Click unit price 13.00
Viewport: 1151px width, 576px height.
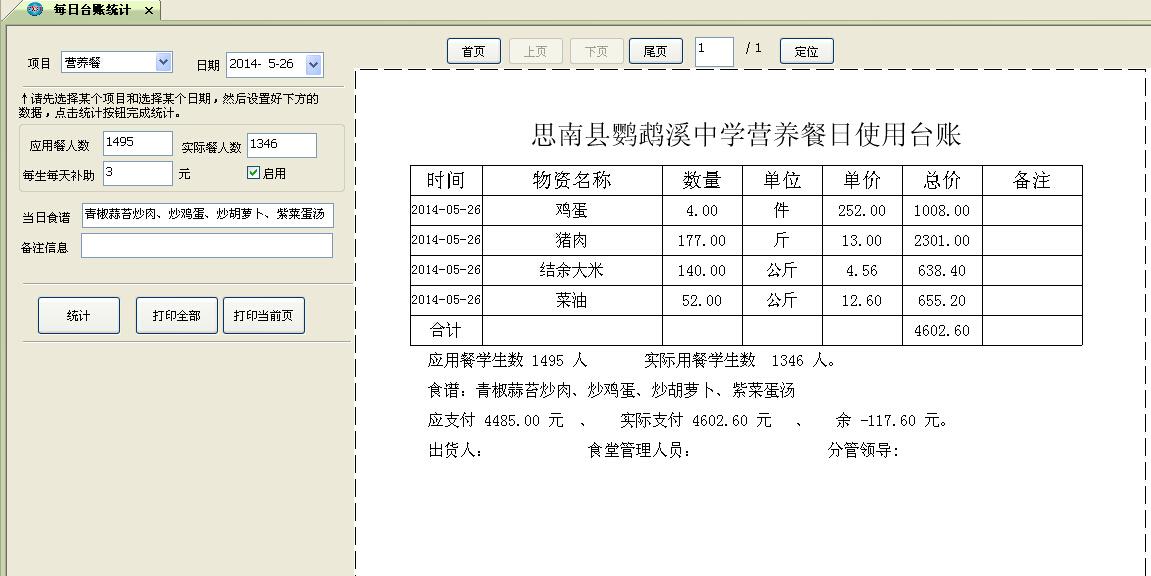[862, 241]
